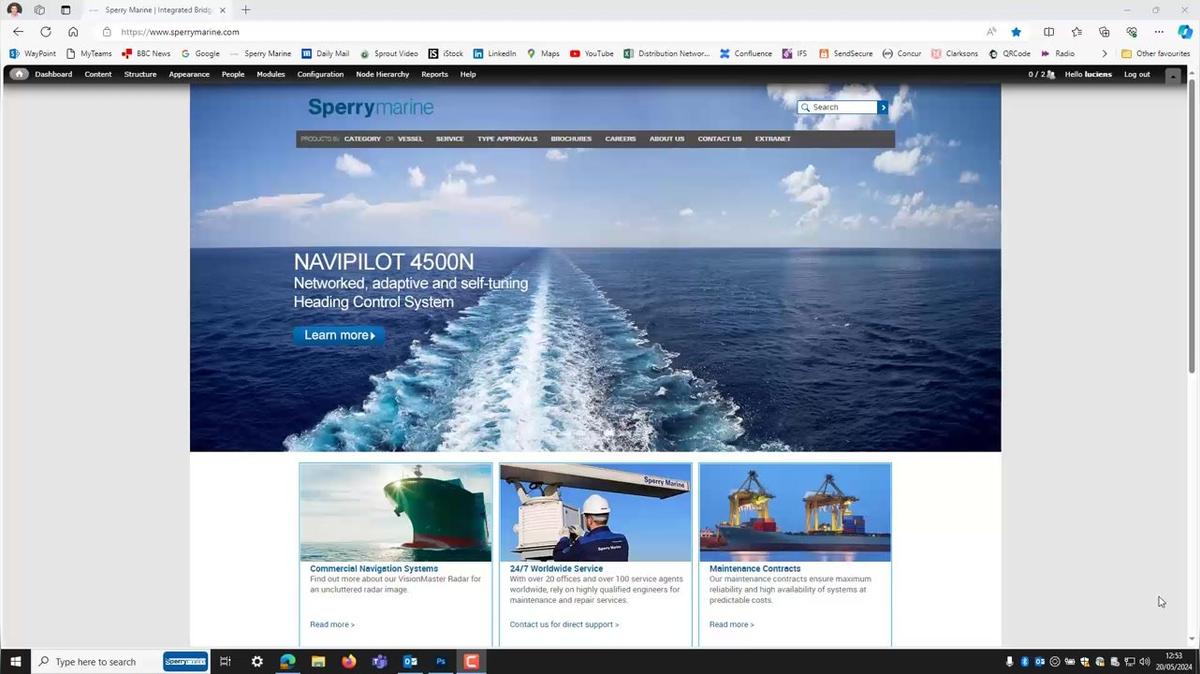This screenshot has width=1200, height=674.
Task: Browse products by VESSEL
Action: pos(410,139)
